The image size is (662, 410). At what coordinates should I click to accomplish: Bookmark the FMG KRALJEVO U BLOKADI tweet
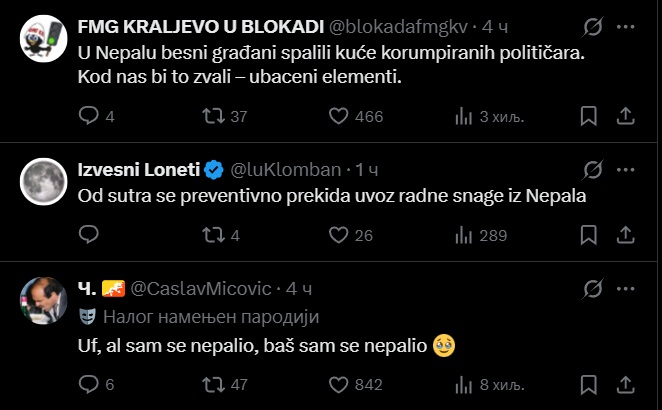589,116
